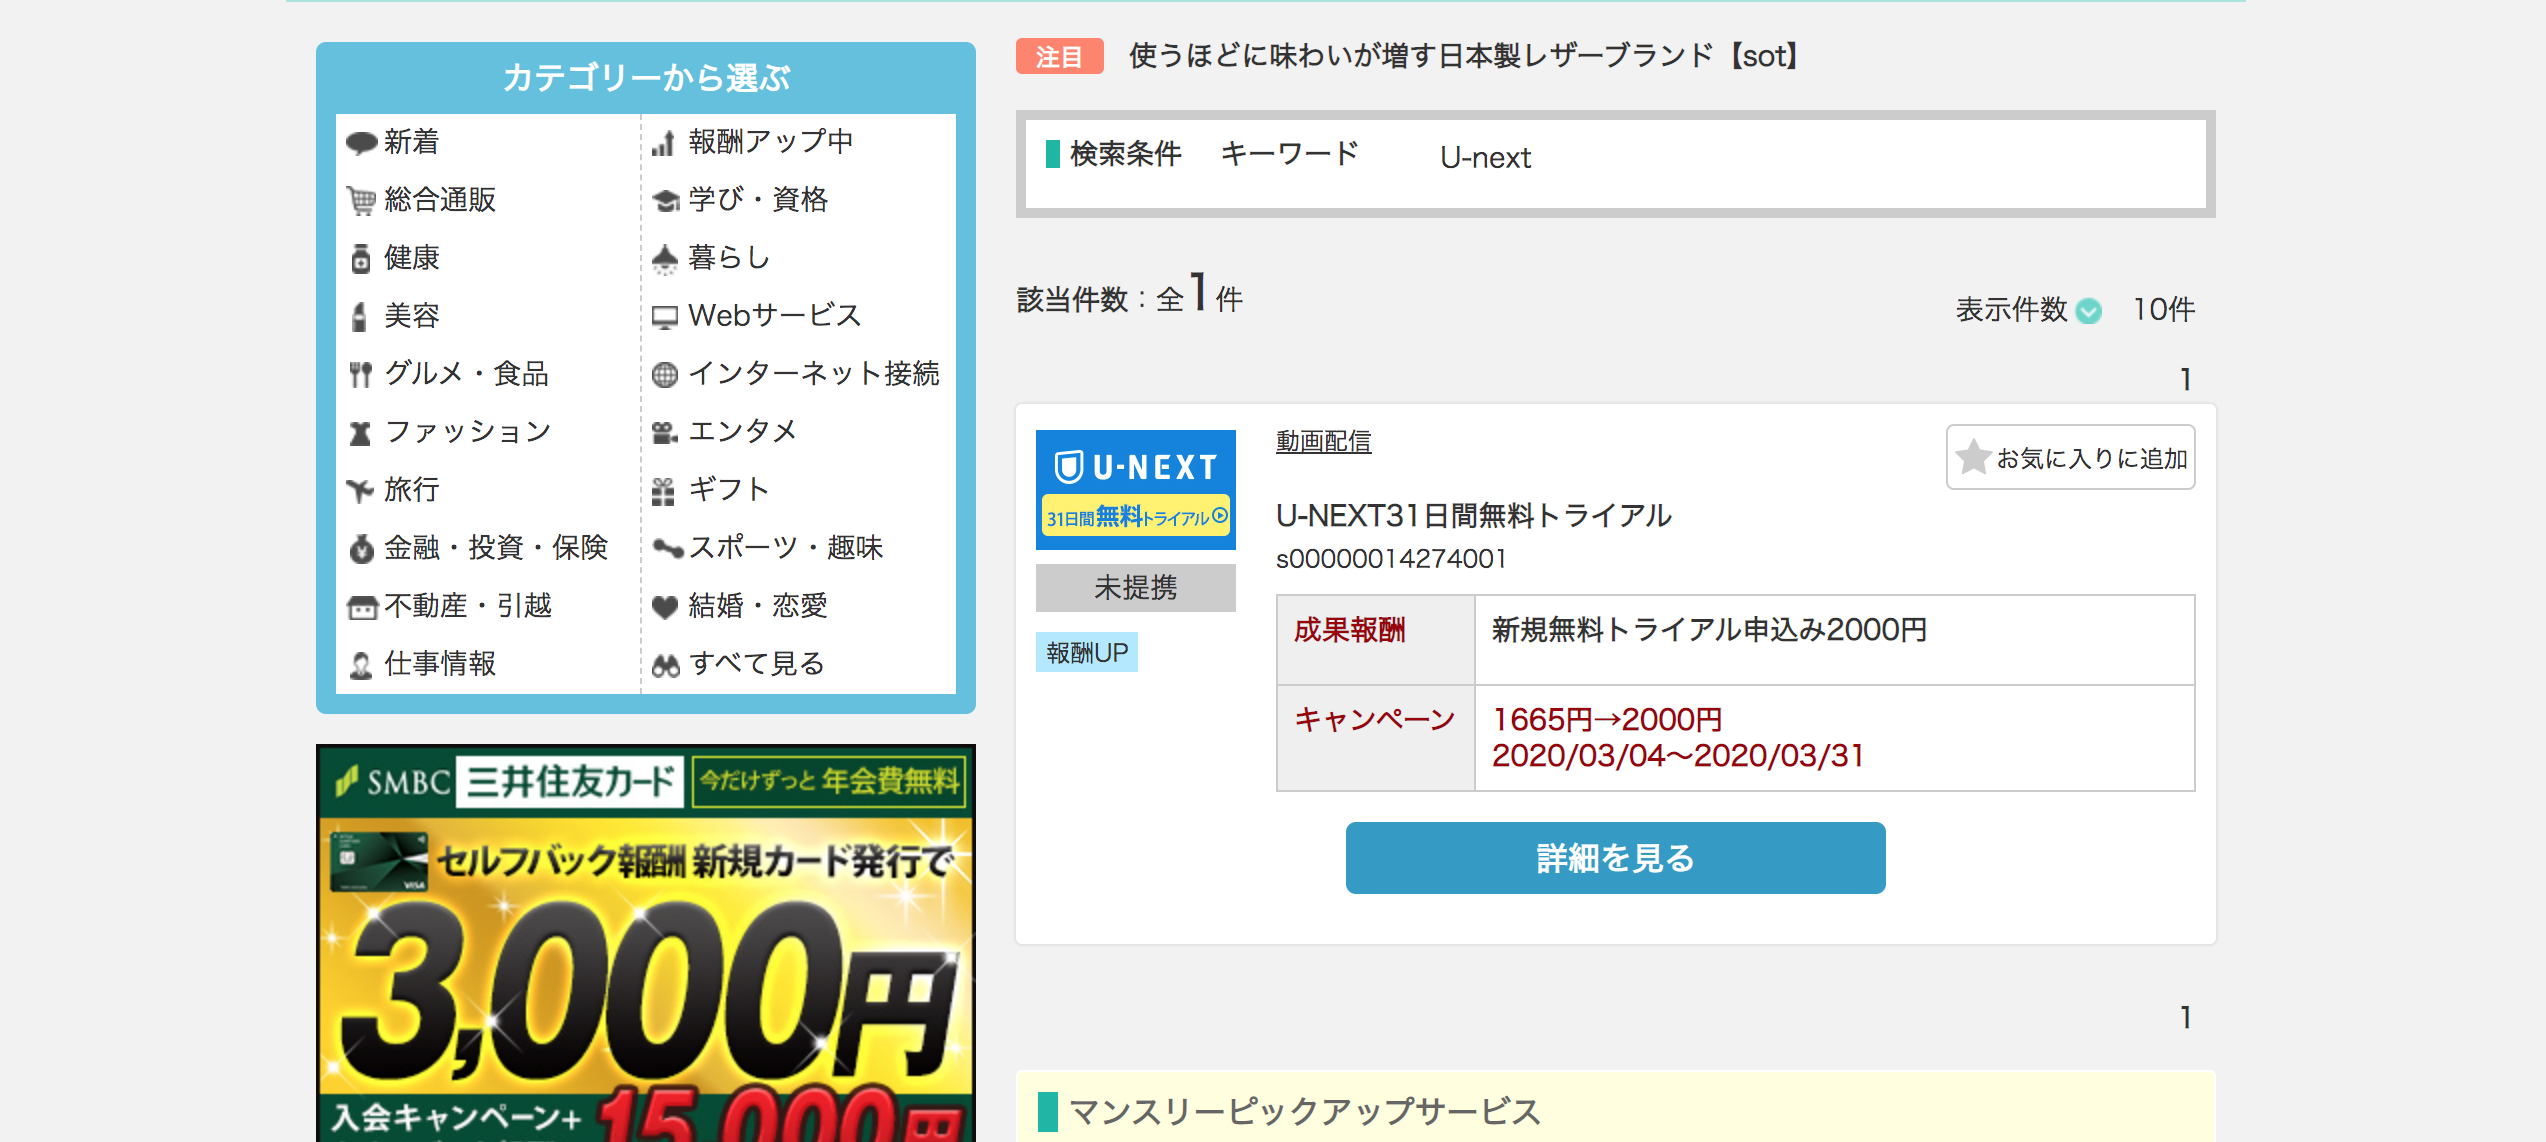This screenshot has height=1142, width=2546.
Task: Click the U-NEXT31日間無料トライアル title text
Action: pyautogui.click(x=1473, y=515)
